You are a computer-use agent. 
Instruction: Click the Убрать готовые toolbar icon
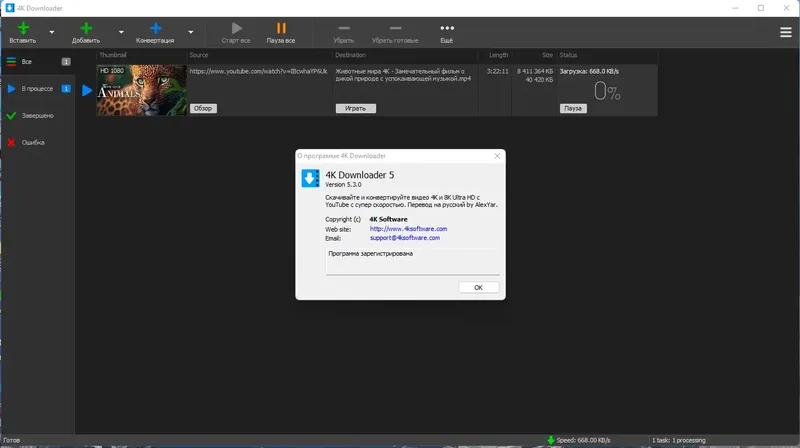tap(395, 28)
